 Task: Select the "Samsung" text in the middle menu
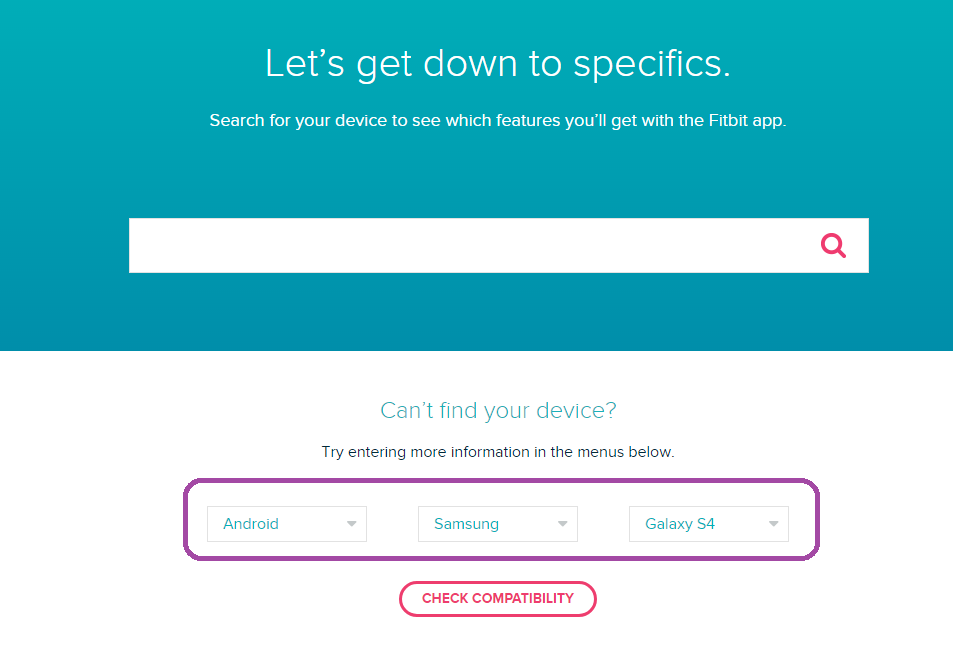(x=466, y=524)
